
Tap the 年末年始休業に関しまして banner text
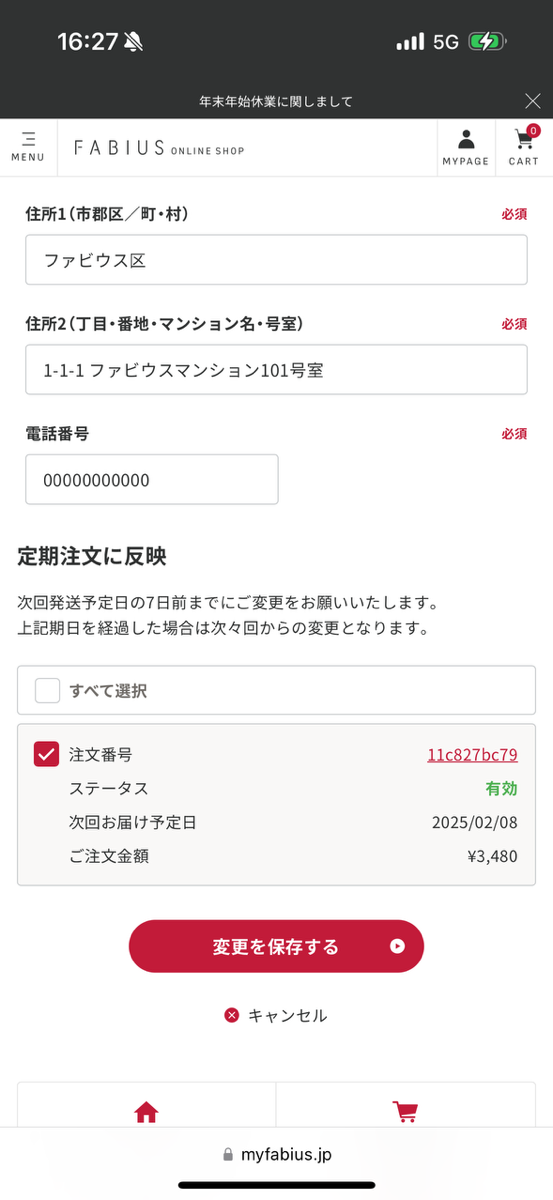[x=276, y=101]
